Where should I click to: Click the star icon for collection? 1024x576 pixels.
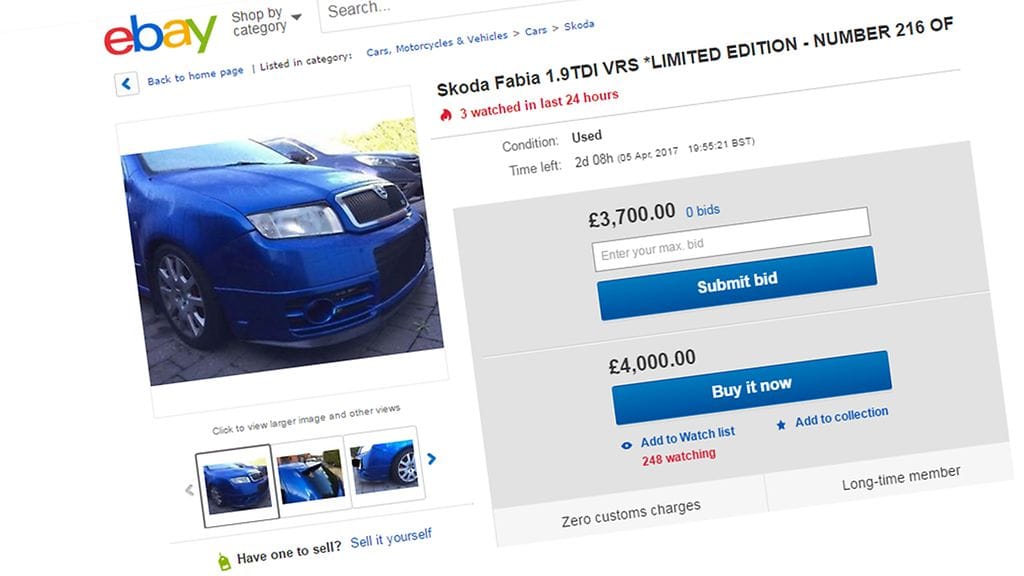click(x=781, y=425)
